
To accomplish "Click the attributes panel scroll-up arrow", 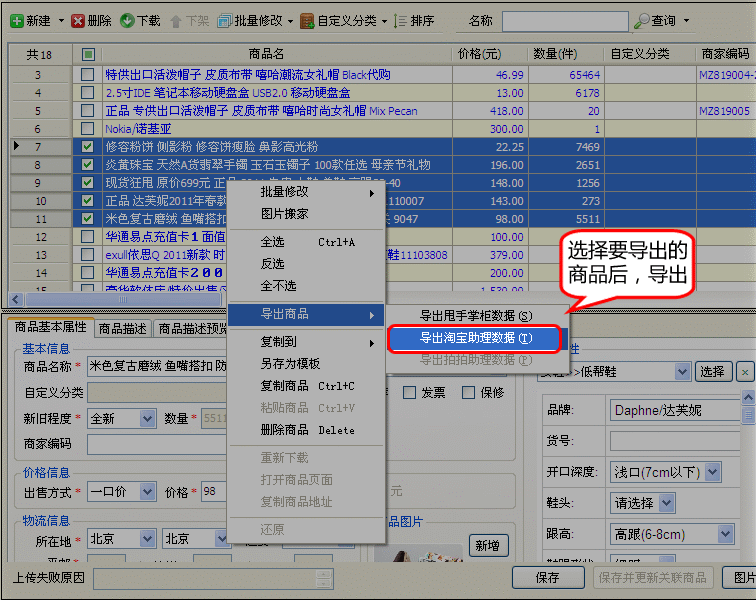I will (748, 397).
